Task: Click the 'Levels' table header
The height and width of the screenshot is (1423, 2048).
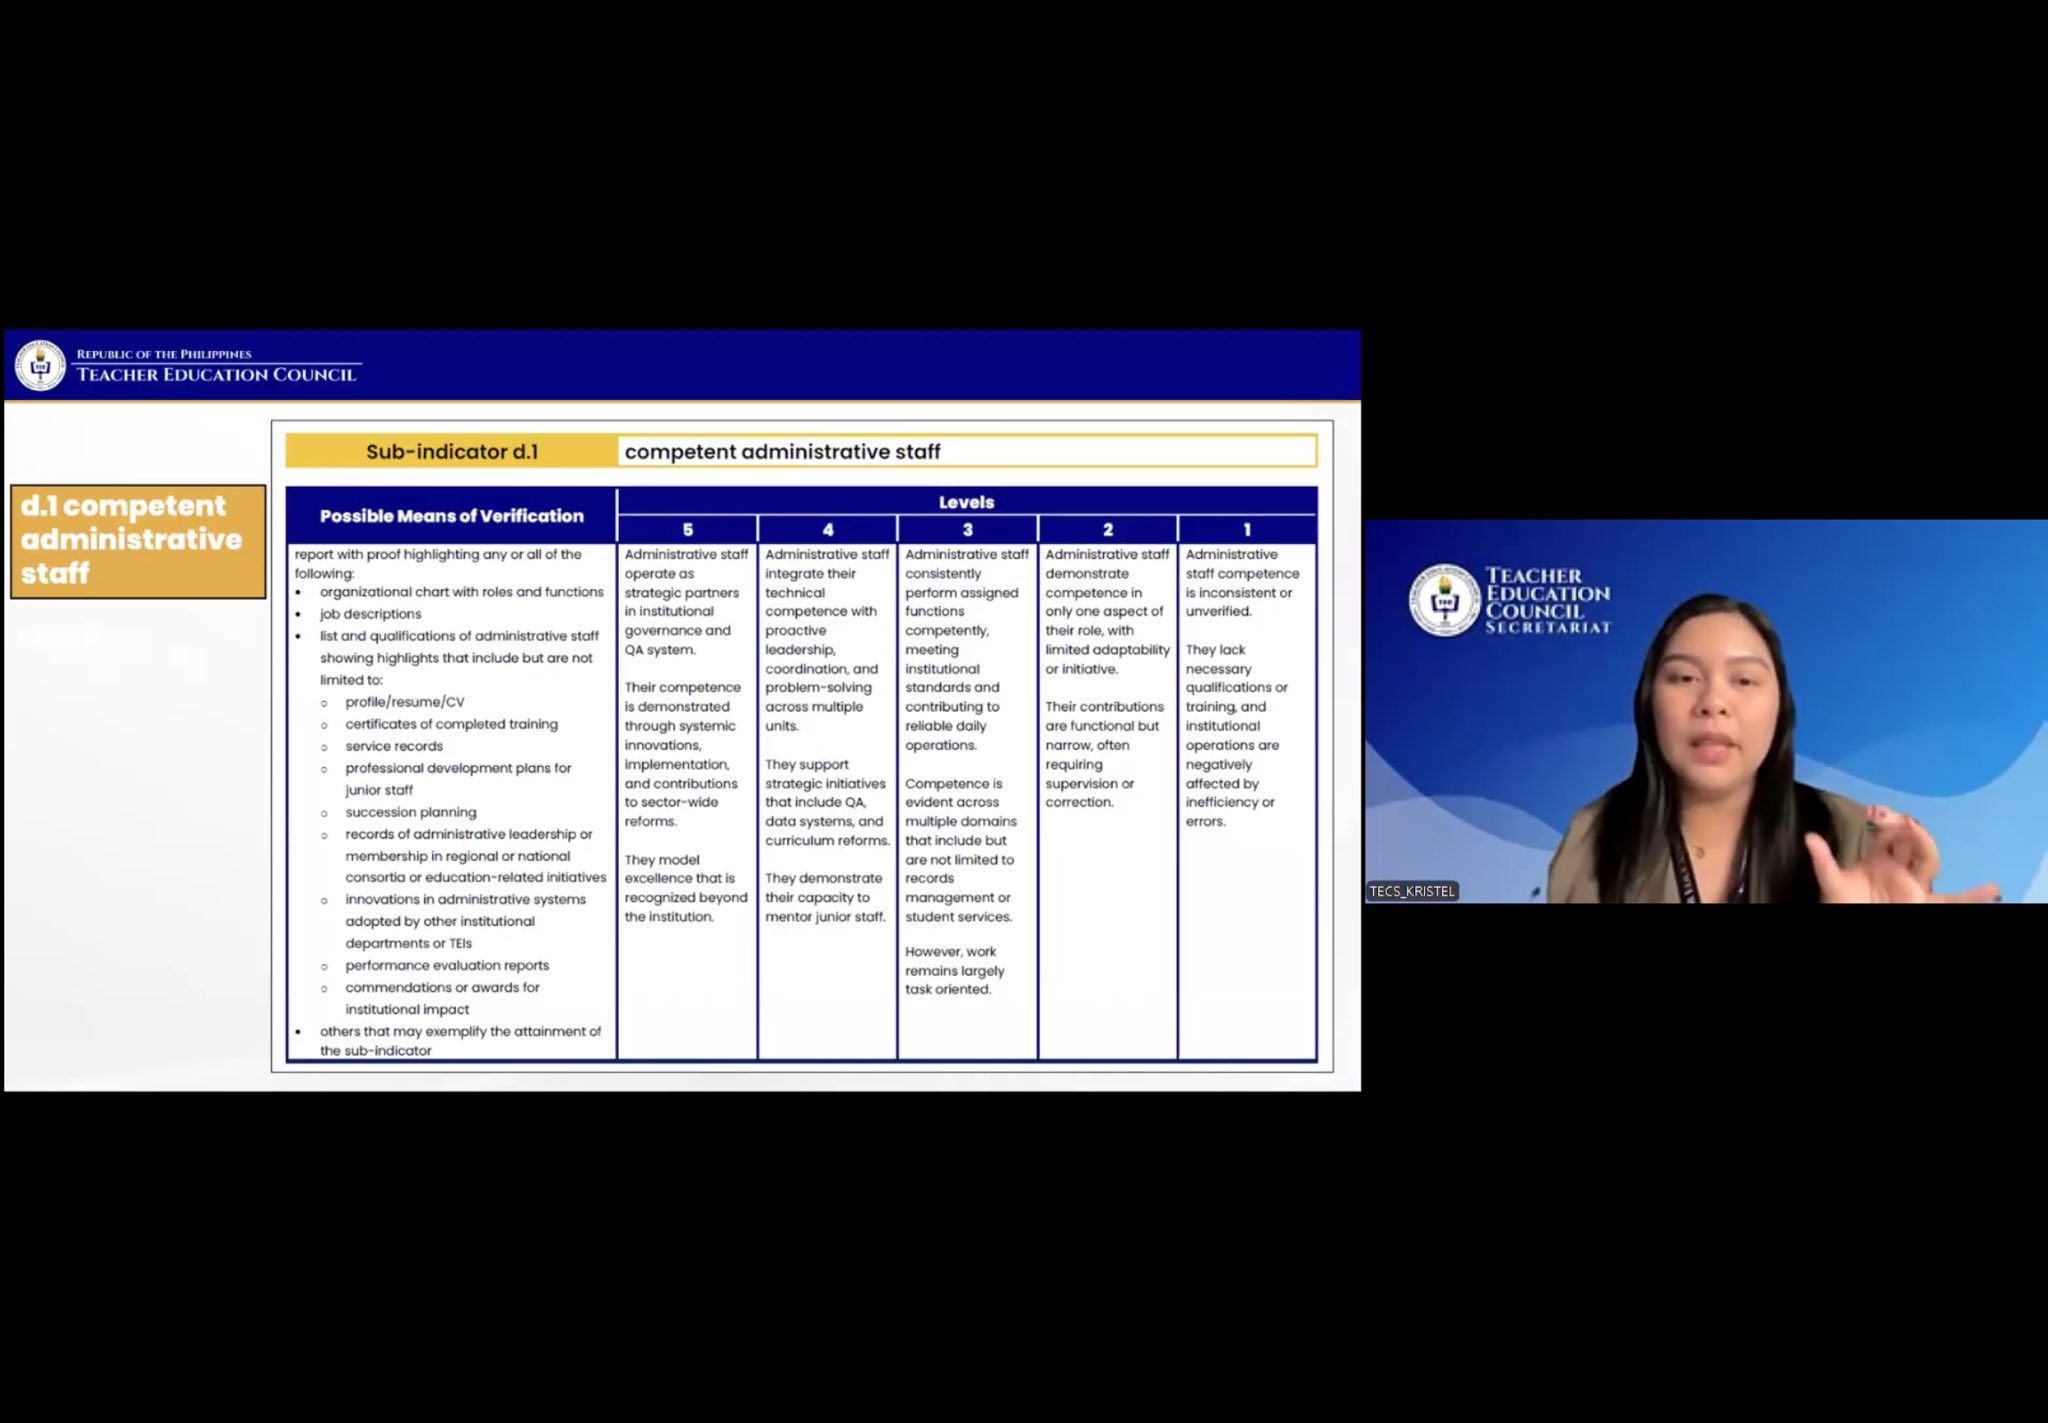Action: coord(966,502)
